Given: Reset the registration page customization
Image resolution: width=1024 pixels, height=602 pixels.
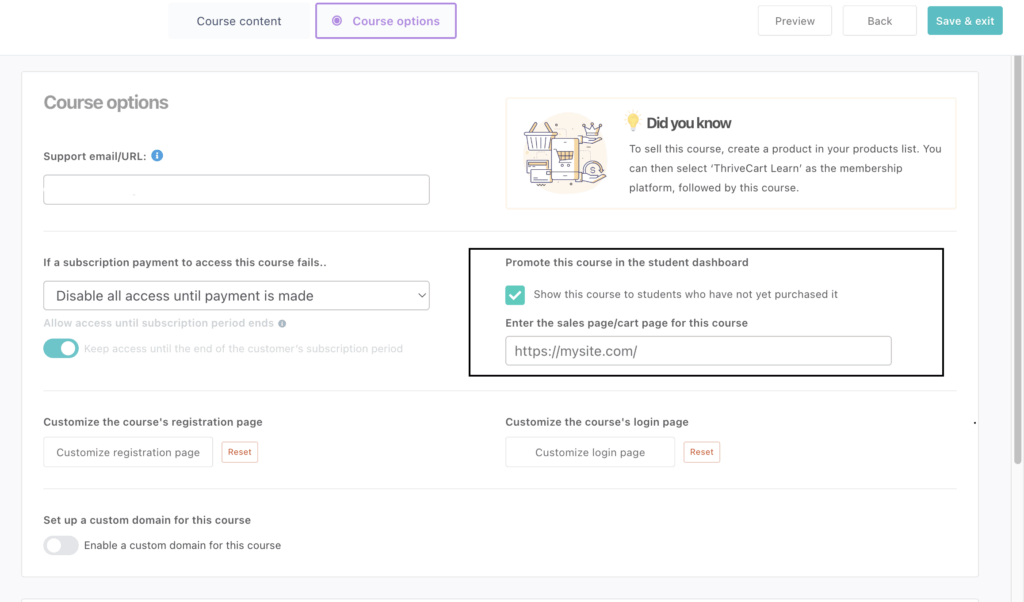Looking at the screenshot, I should pos(239,452).
